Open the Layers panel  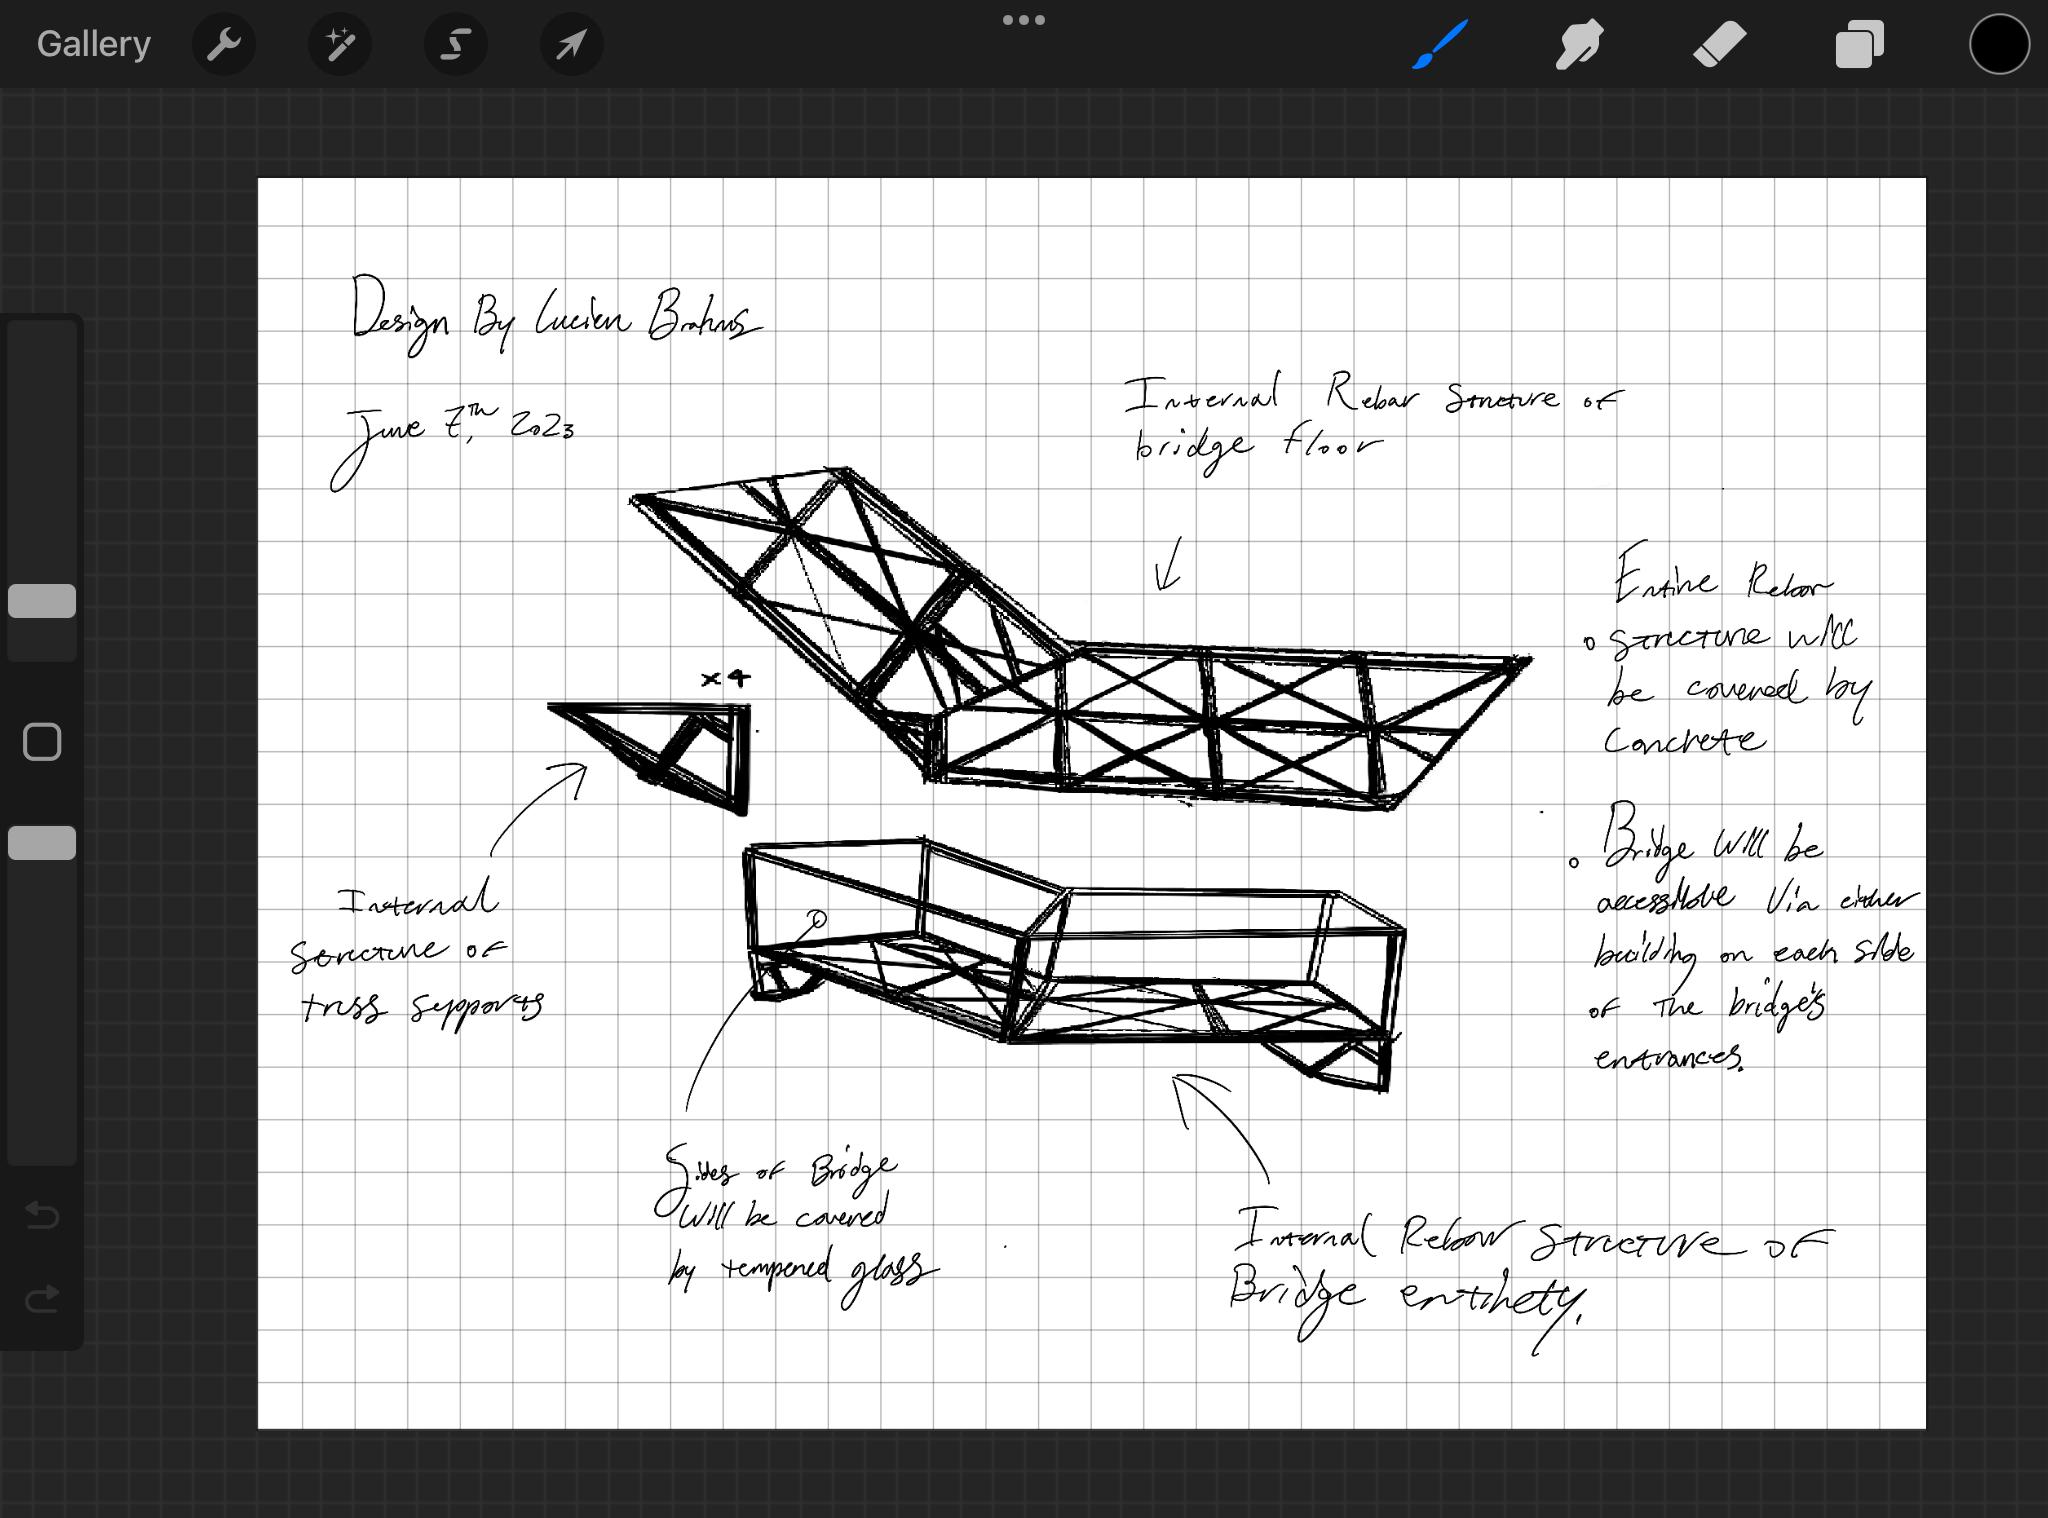coord(1859,44)
